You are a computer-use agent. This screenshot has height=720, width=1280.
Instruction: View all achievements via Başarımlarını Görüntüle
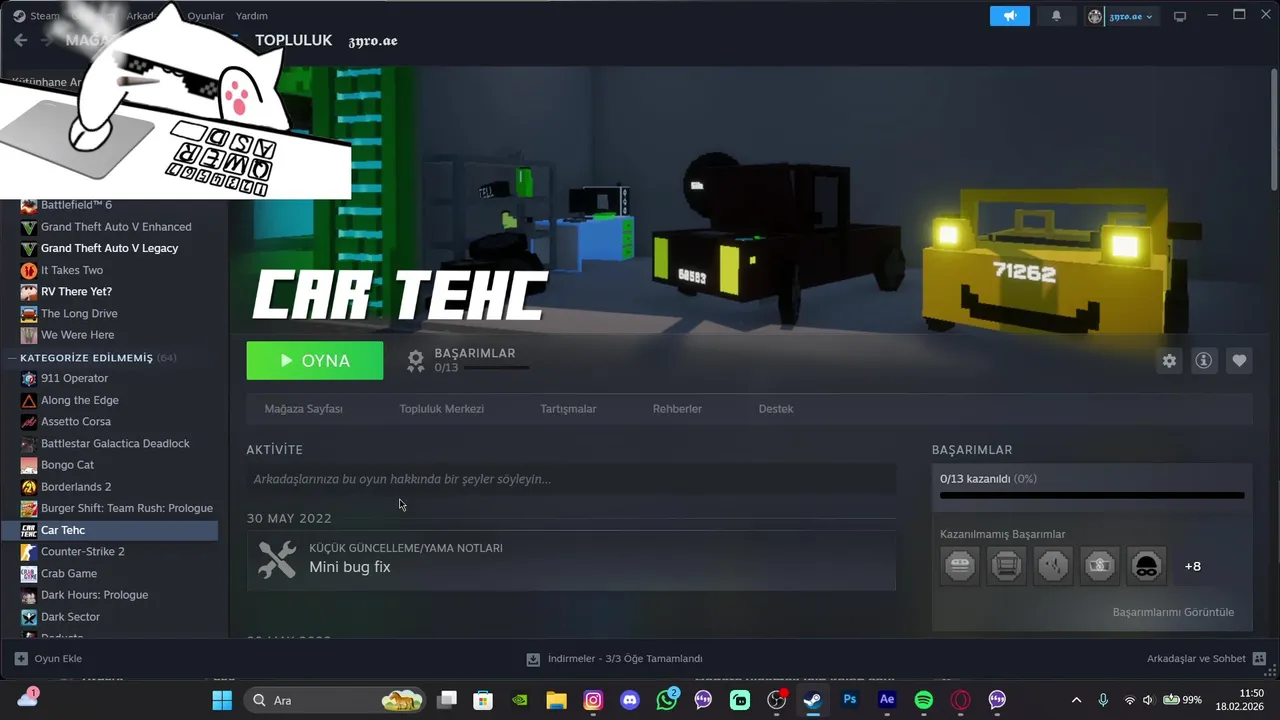(x=1173, y=612)
